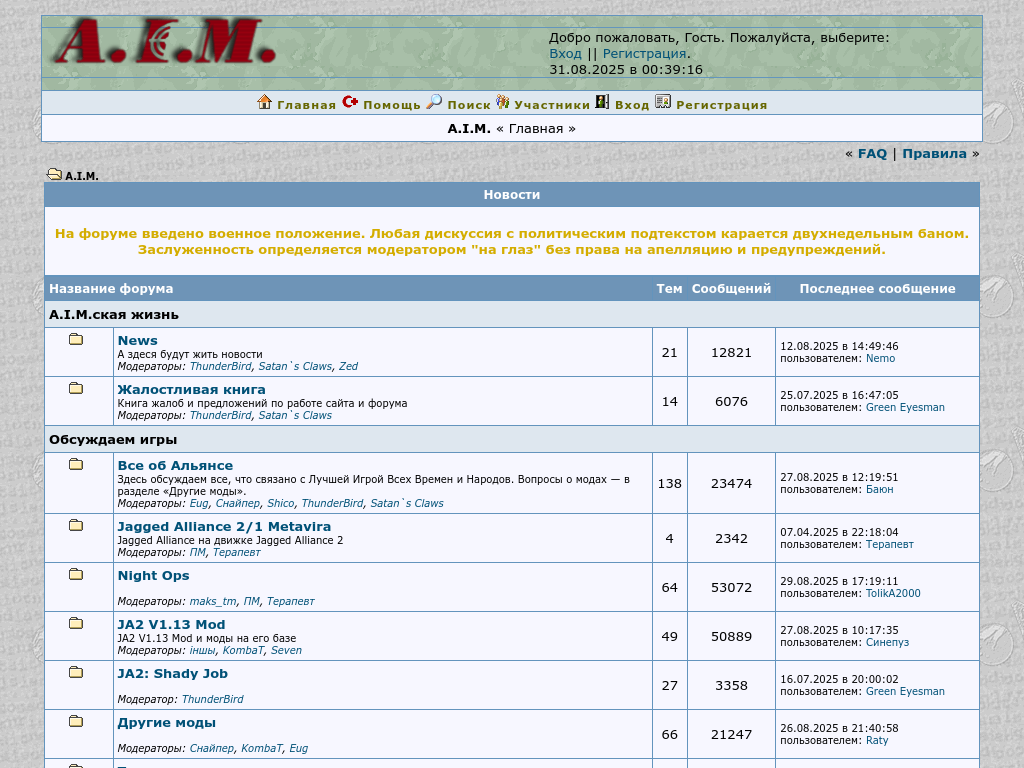View moderator ThunderBird under JA2: Shady Job

(212, 700)
